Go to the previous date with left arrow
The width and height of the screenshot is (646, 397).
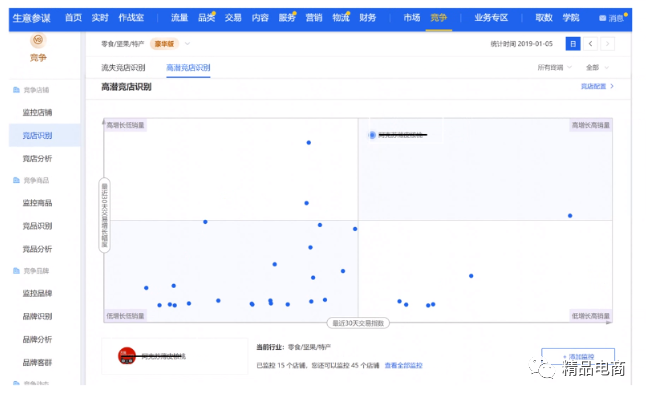(590, 44)
